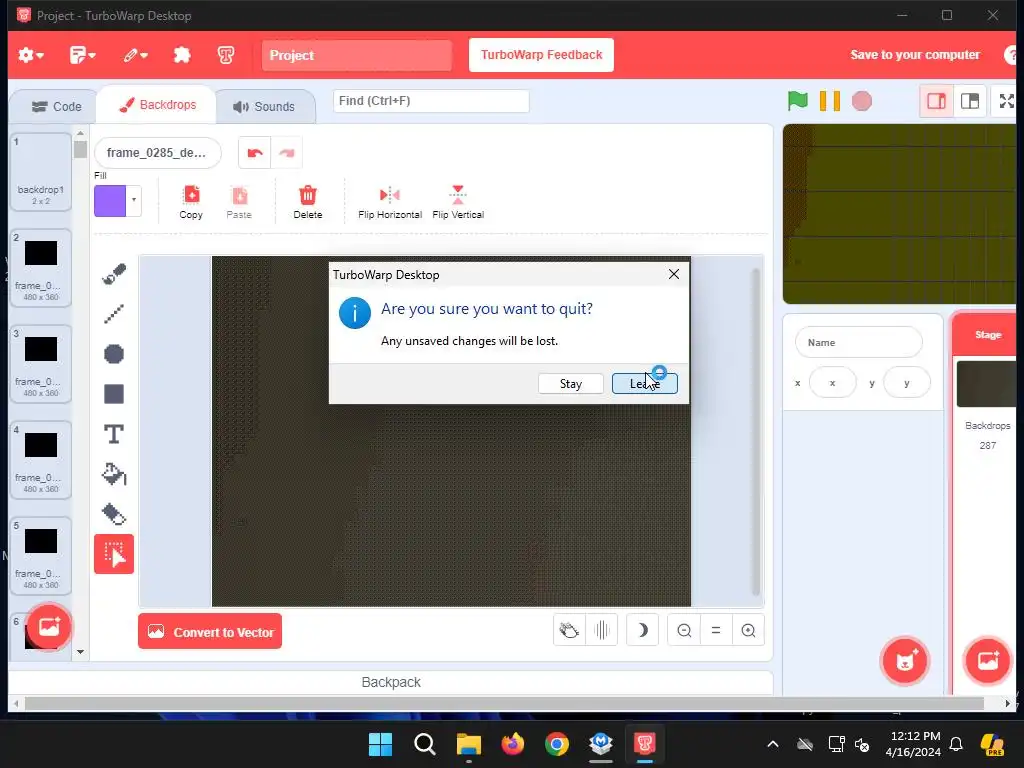Close the quit confirmation dialog
This screenshot has width=1024, height=768.
pos(674,274)
